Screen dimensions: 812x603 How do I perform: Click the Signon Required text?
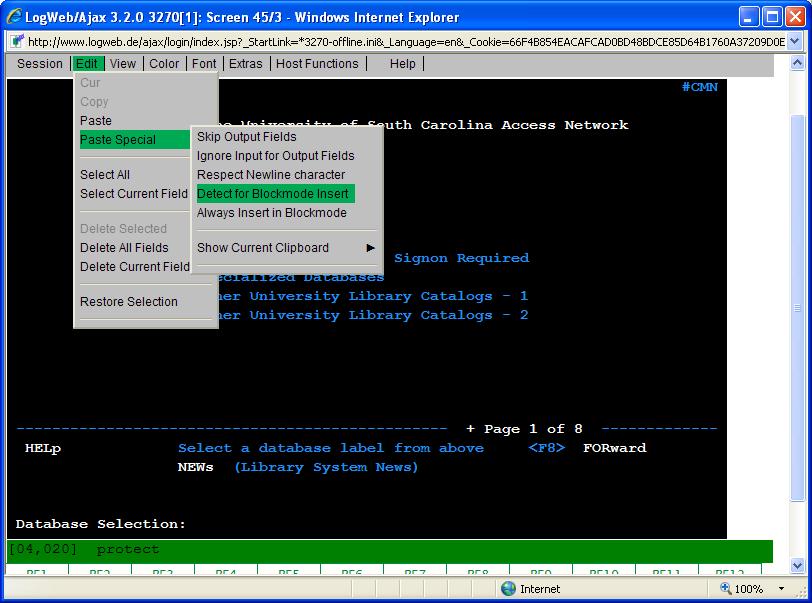[x=461, y=258]
